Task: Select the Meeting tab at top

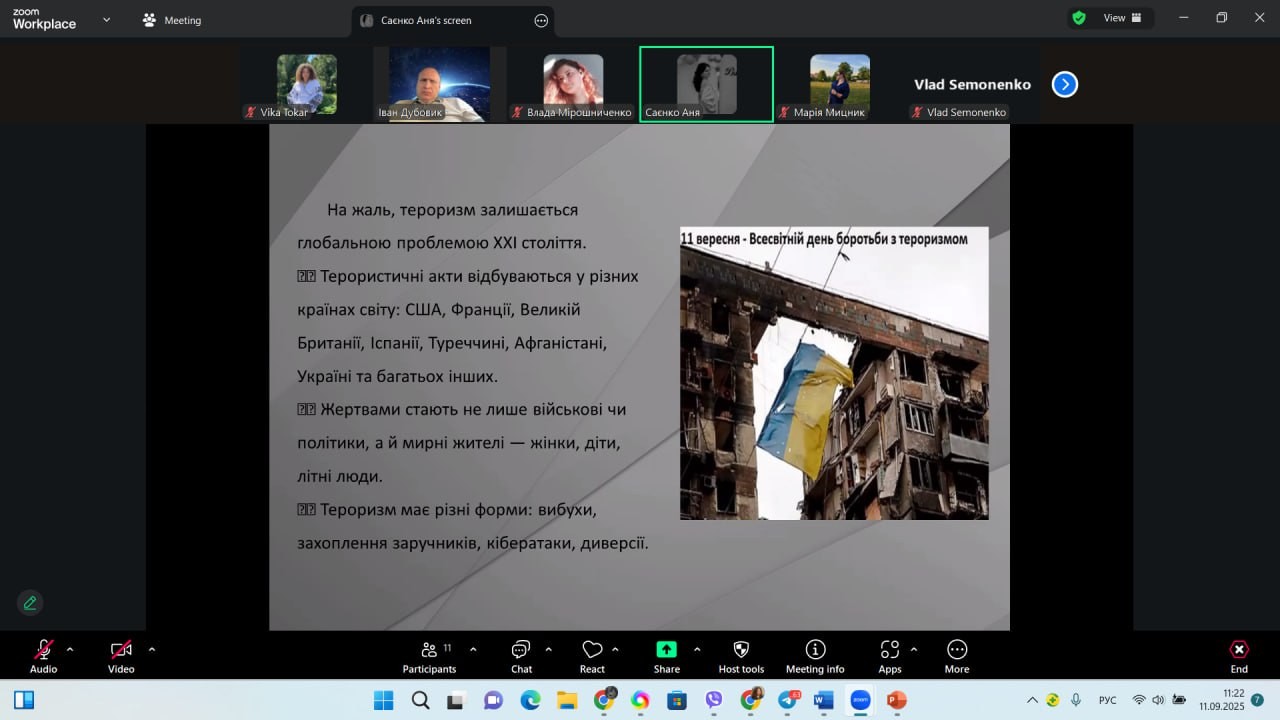Action: 172,20
